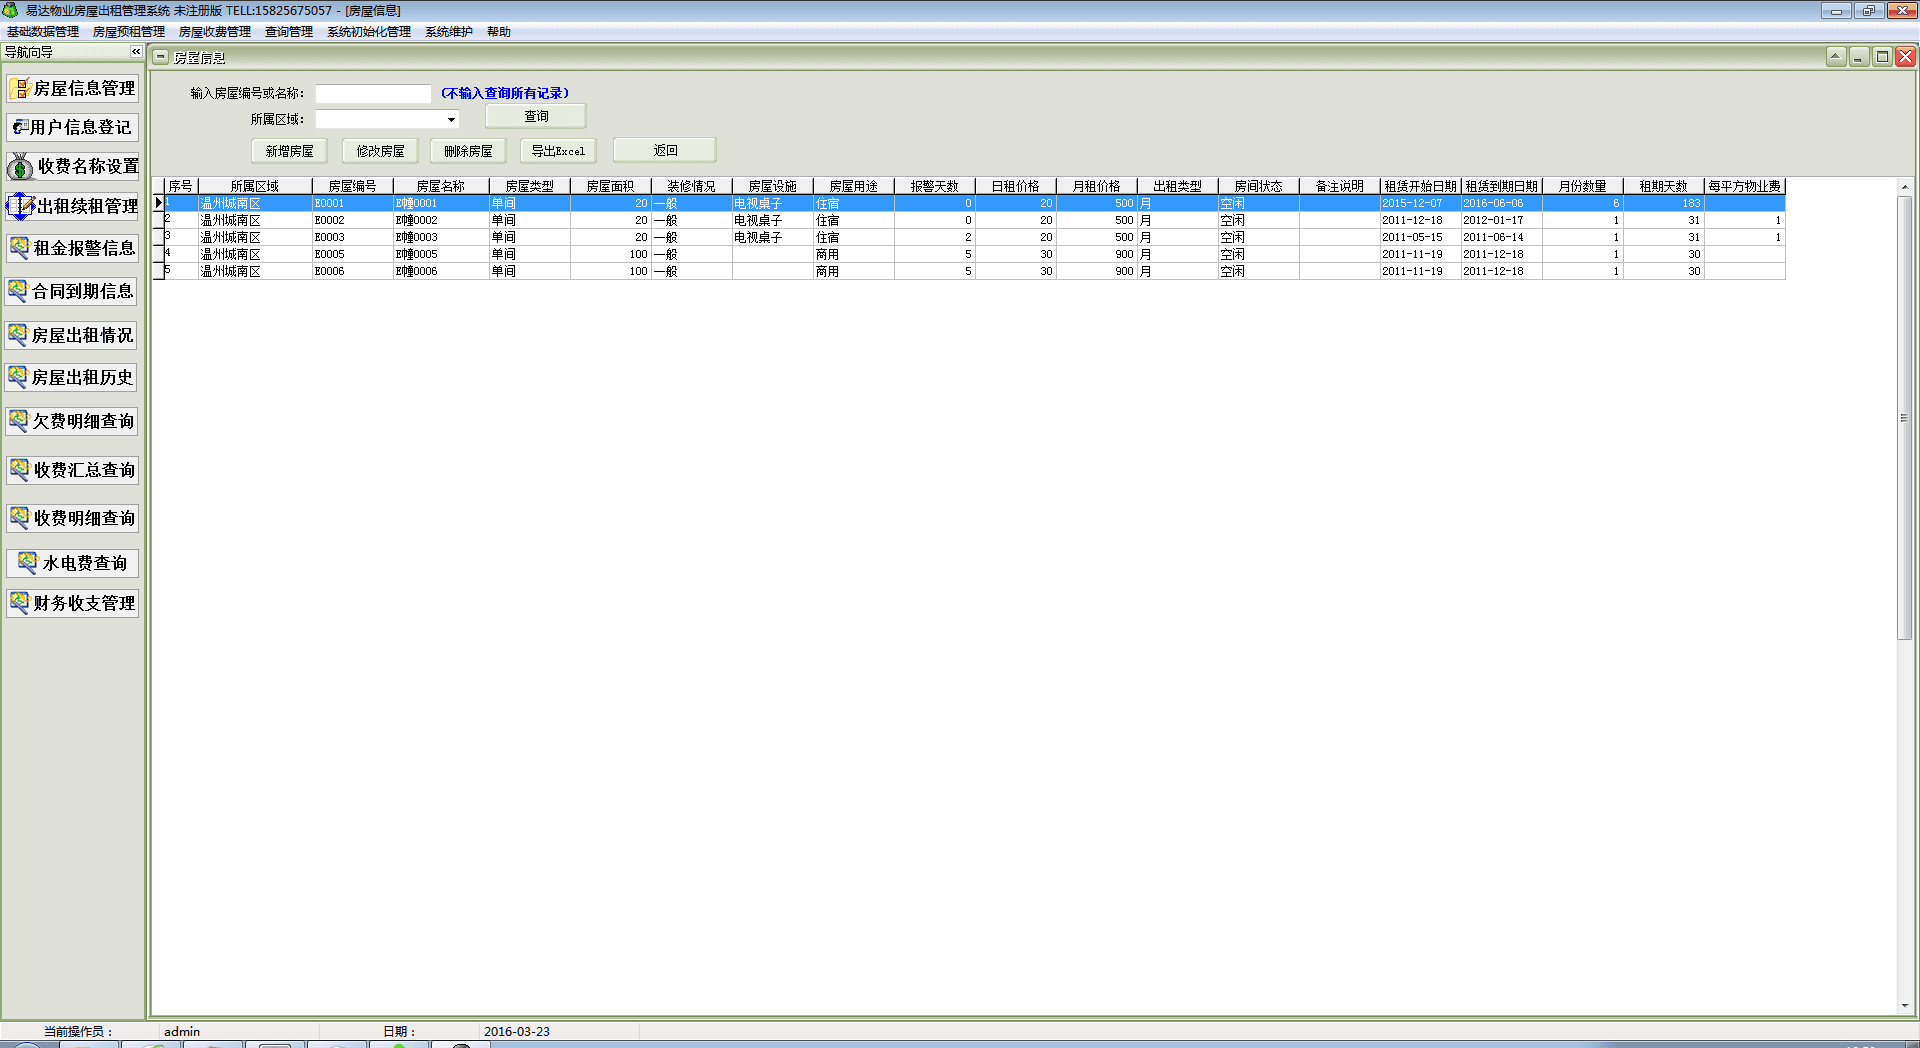Viewport: 1920px width, 1048px height.
Task: Click the admin operator in status bar
Action: click(x=182, y=1031)
